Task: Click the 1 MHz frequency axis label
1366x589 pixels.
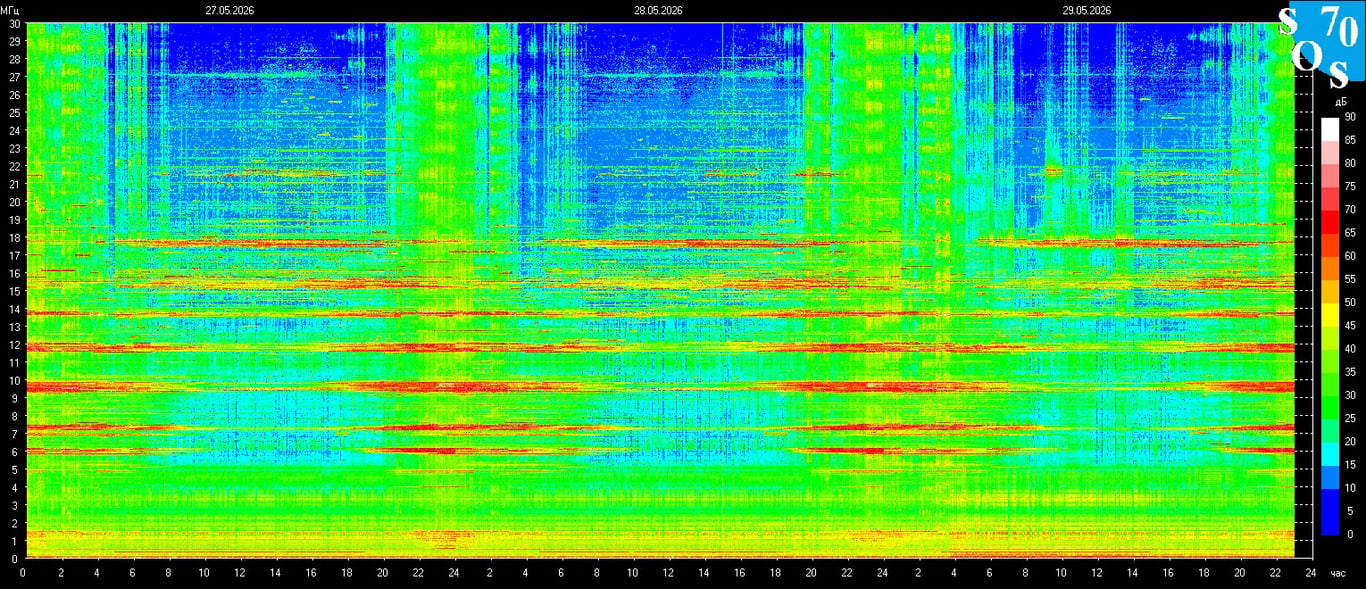Action: [15, 541]
